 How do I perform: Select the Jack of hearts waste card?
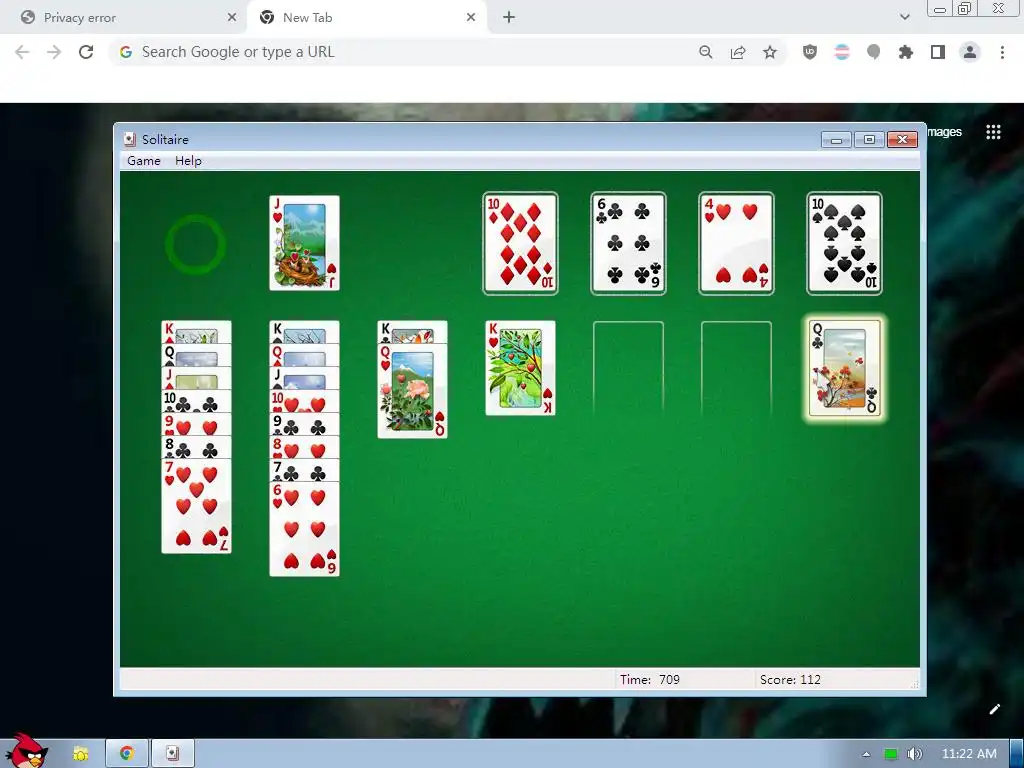tap(304, 243)
